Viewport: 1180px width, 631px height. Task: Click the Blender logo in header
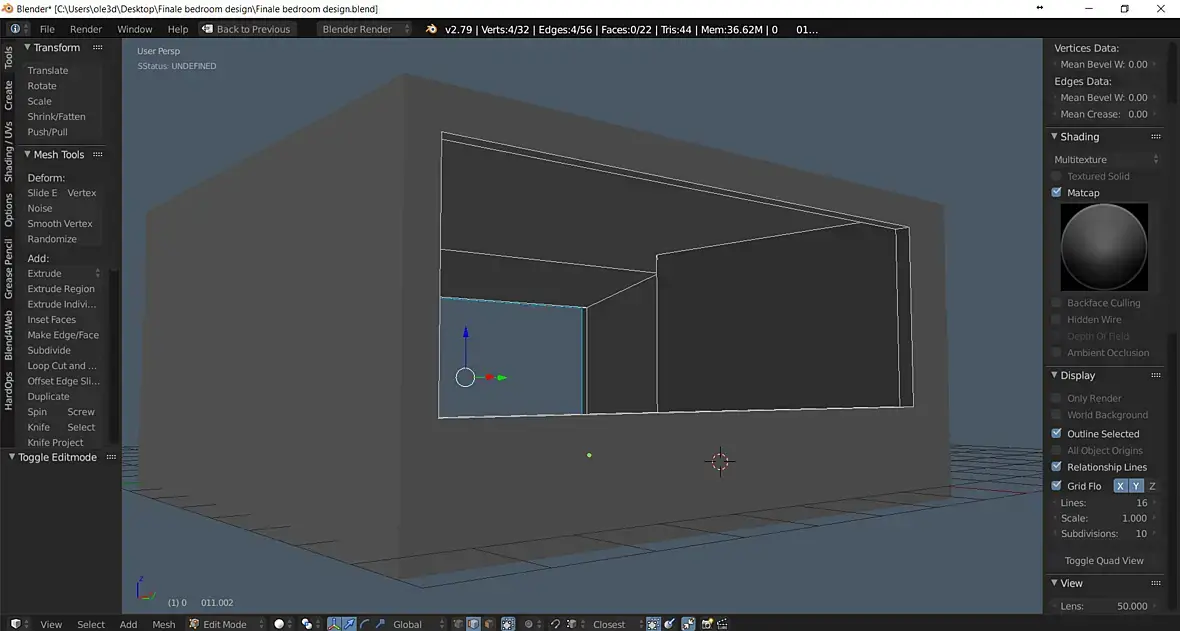[431, 29]
